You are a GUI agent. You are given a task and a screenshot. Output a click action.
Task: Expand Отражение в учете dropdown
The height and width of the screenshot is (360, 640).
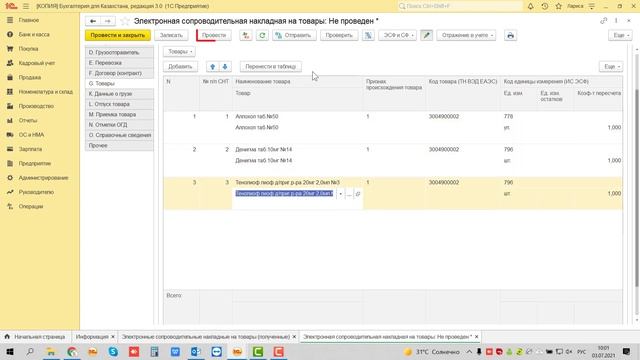click(466, 36)
